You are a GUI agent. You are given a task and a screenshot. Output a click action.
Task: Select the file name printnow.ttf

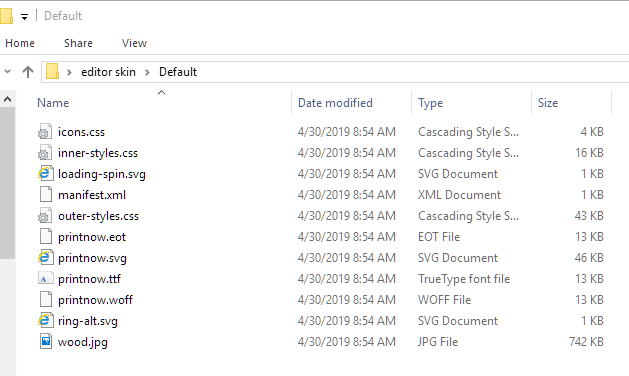pos(89,278)
